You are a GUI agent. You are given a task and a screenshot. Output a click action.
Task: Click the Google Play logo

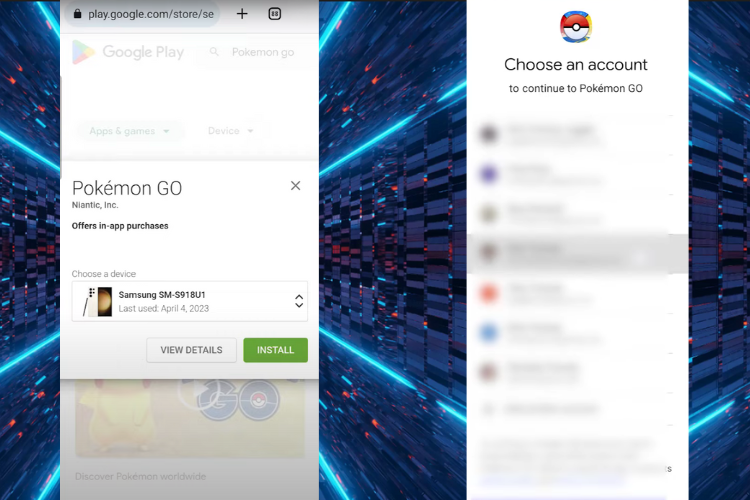click(128, 52)
